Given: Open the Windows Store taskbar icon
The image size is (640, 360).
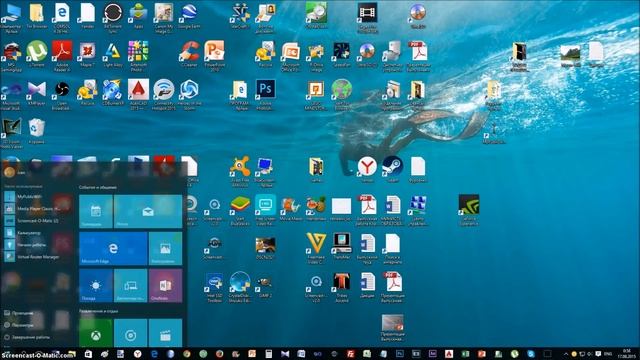Looking at the screenshot, I should pyautogui.click(x=88, y=354).
